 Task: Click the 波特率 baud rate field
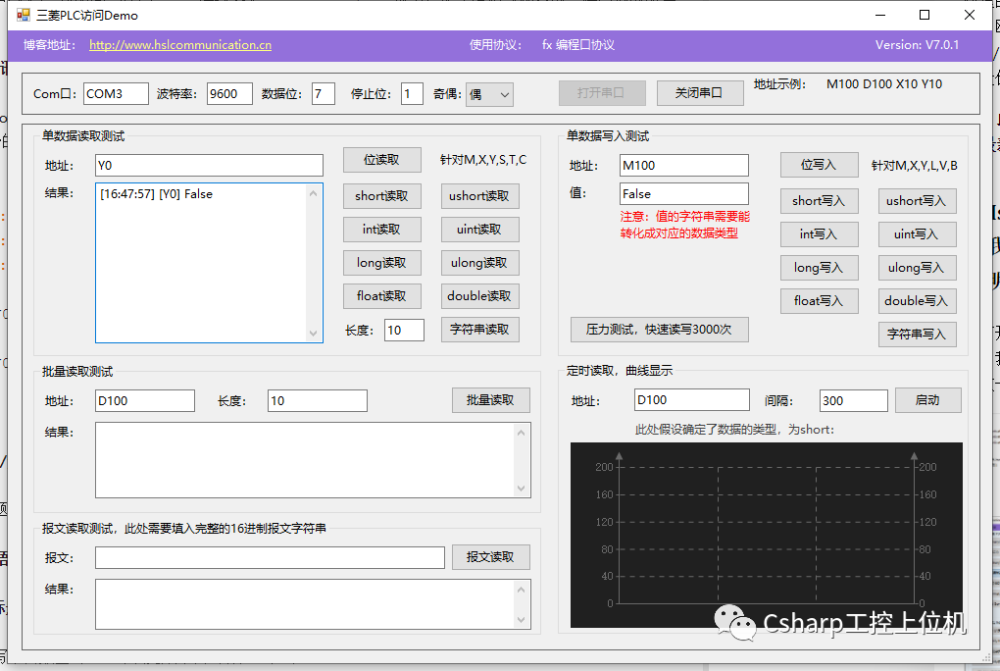pyautogui.click(x=229, y=94)
